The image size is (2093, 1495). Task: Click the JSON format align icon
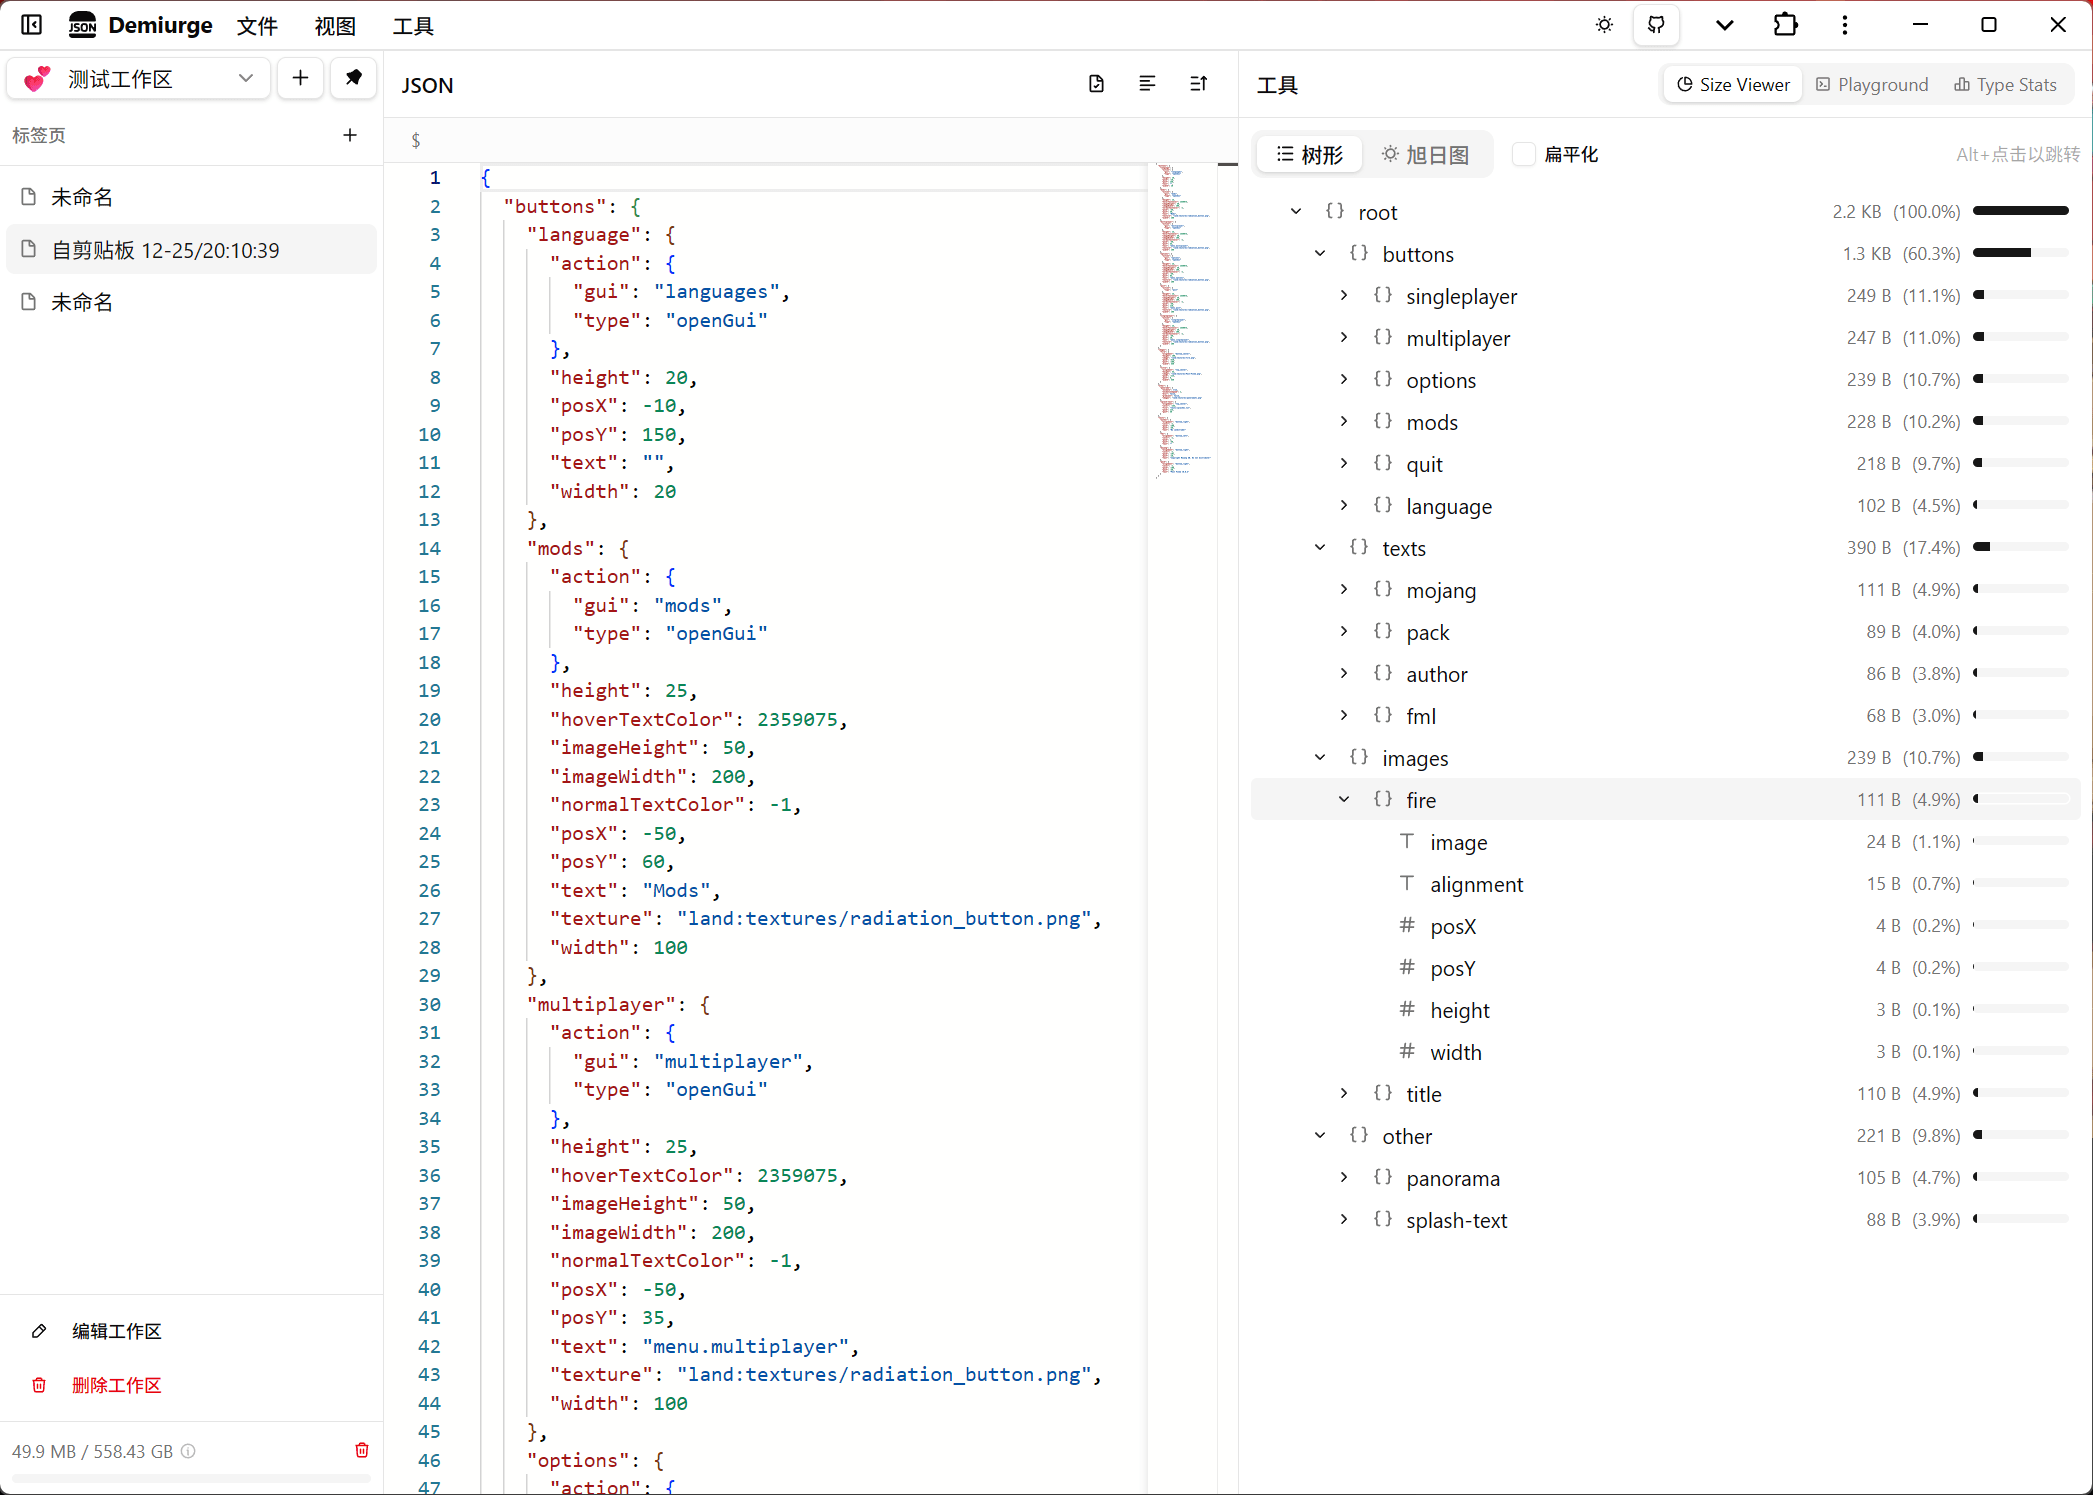pyautogui.click(x=1147, y=84)
